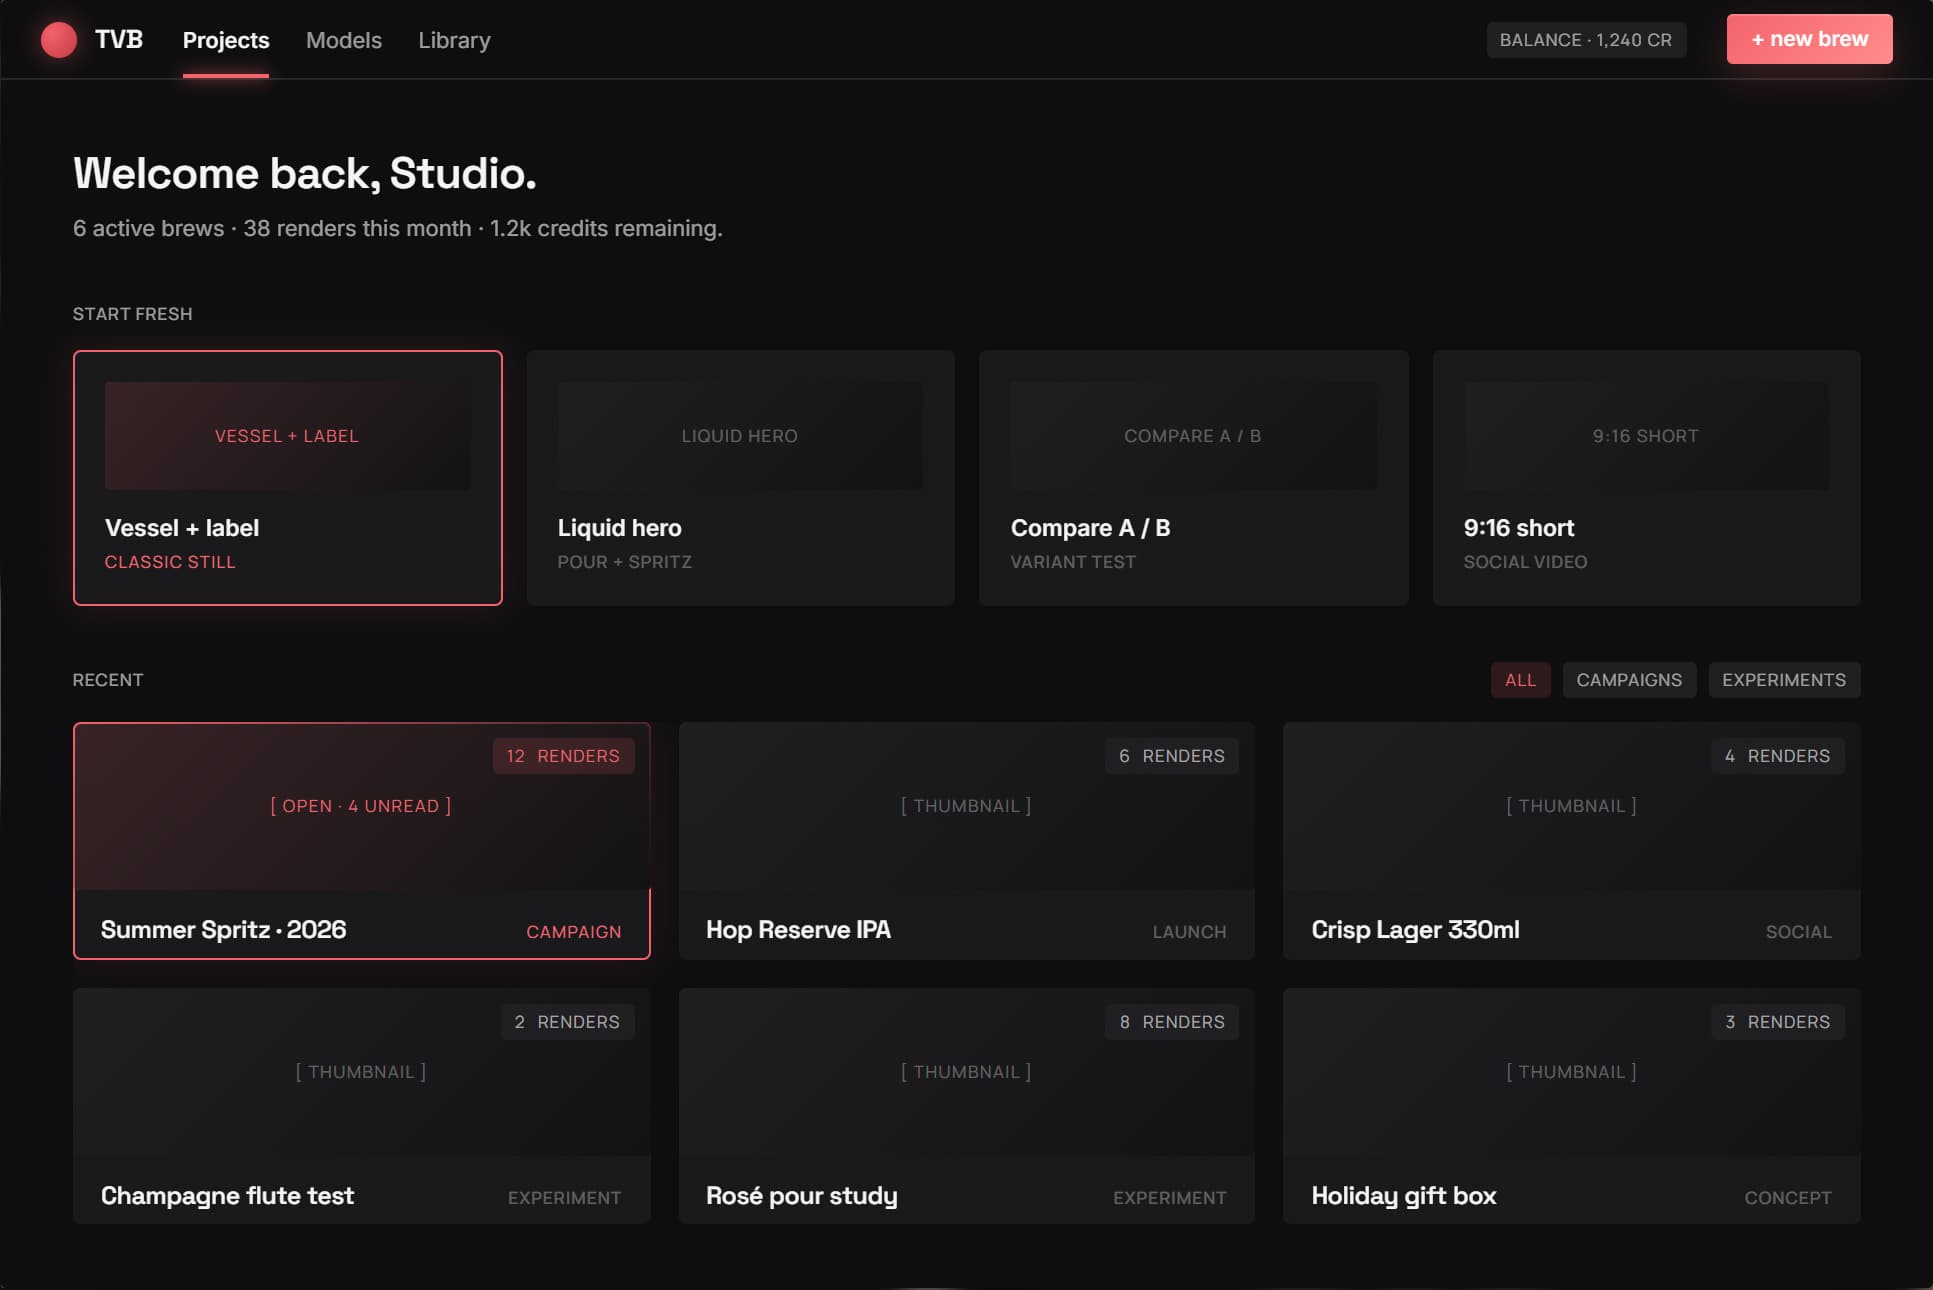Click the 12 renders badge
Image resolution: width=1933 pixels, height=1290 pixels.
coord(563,756)
